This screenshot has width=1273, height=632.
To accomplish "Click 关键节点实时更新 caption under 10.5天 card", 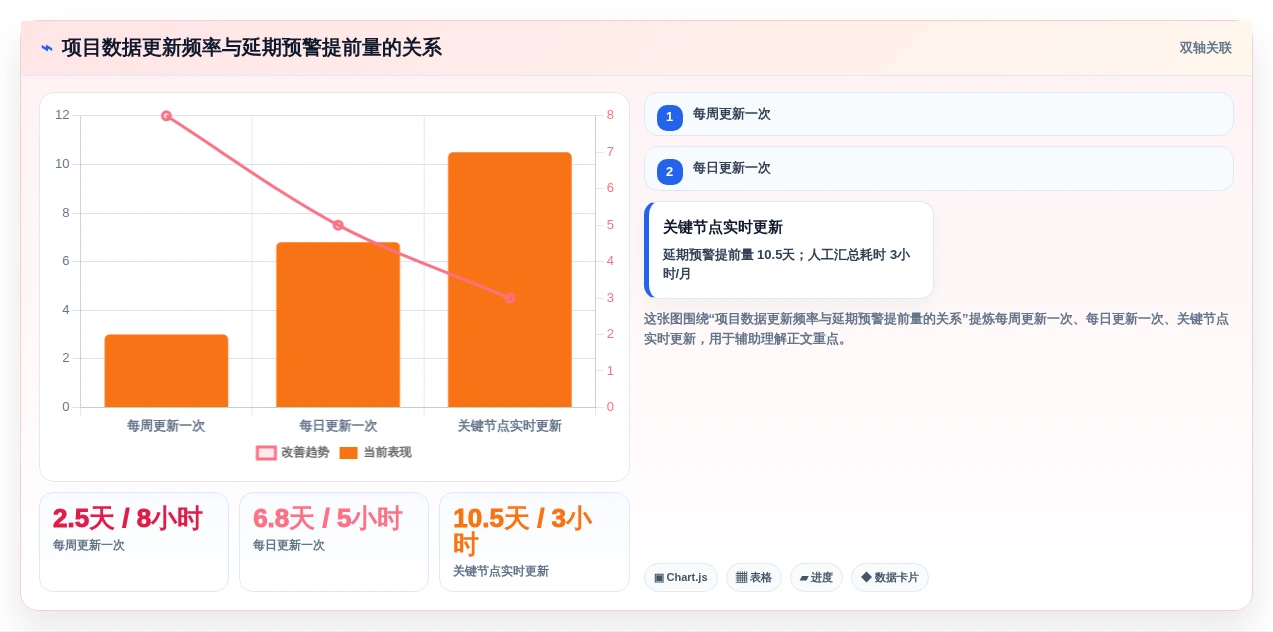I will (x=501, y=572).
